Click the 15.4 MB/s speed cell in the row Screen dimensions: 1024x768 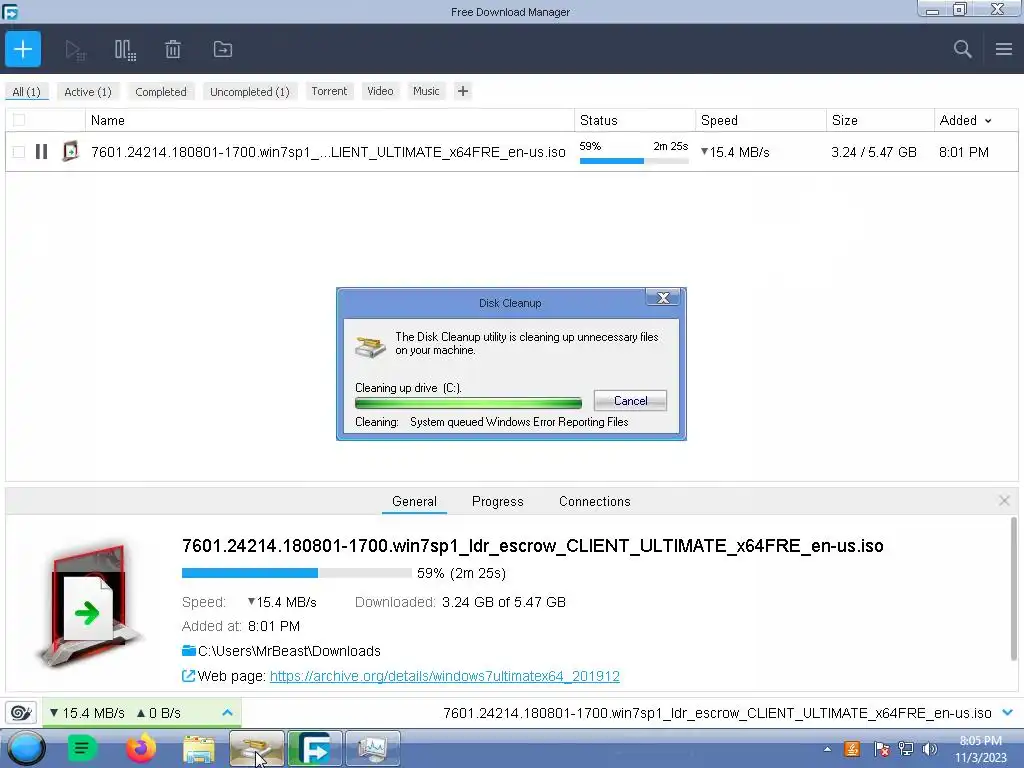coord(735,152)
